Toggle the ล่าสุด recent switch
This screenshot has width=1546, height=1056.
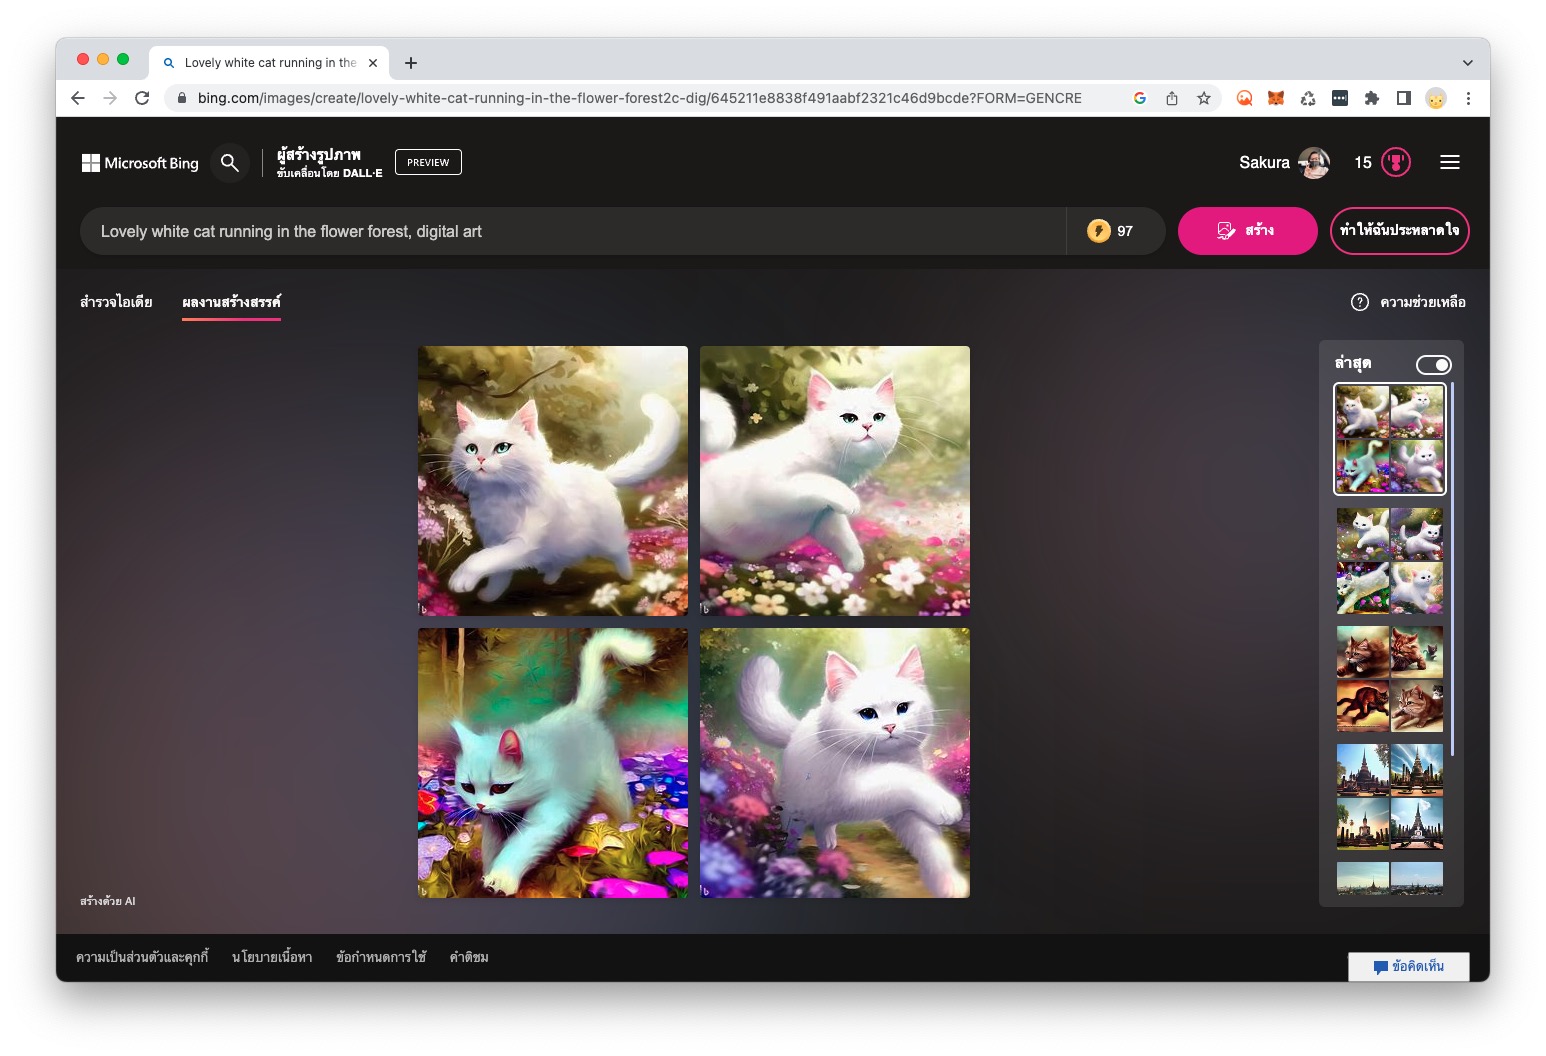pyautogui.click(x=1433, y=365)
